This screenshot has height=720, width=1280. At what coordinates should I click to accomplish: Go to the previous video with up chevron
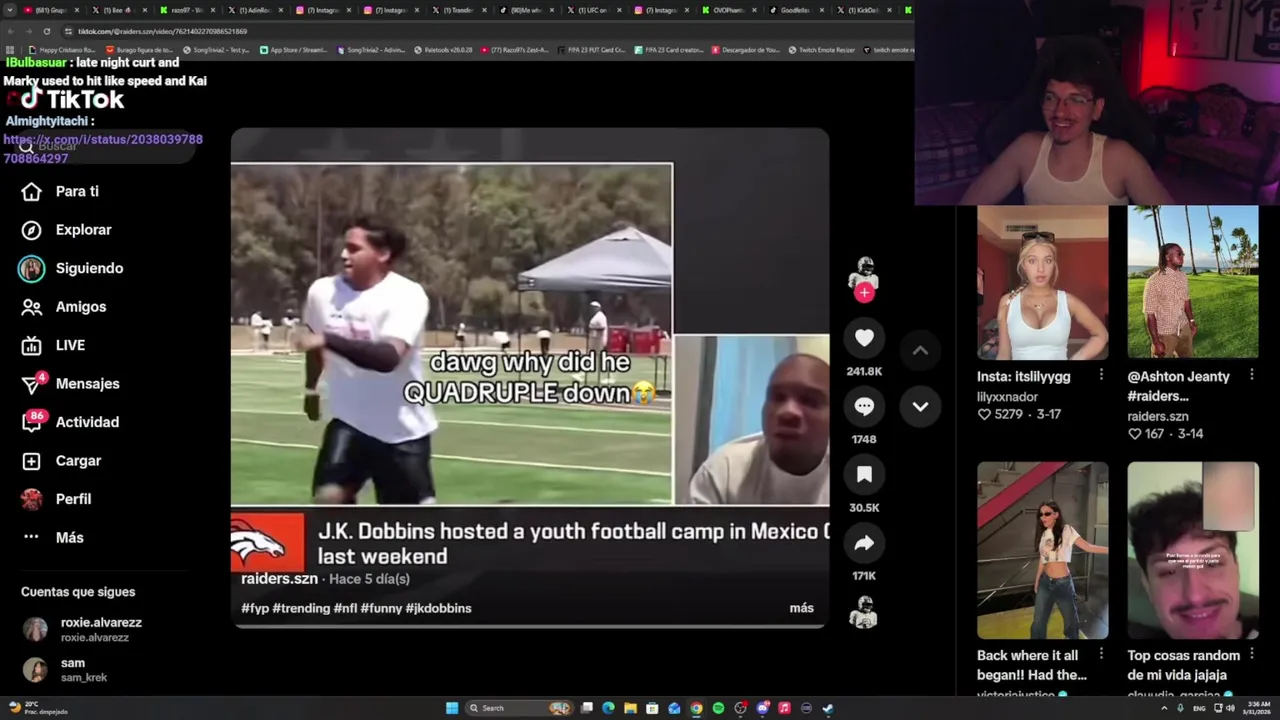[920, 350]
